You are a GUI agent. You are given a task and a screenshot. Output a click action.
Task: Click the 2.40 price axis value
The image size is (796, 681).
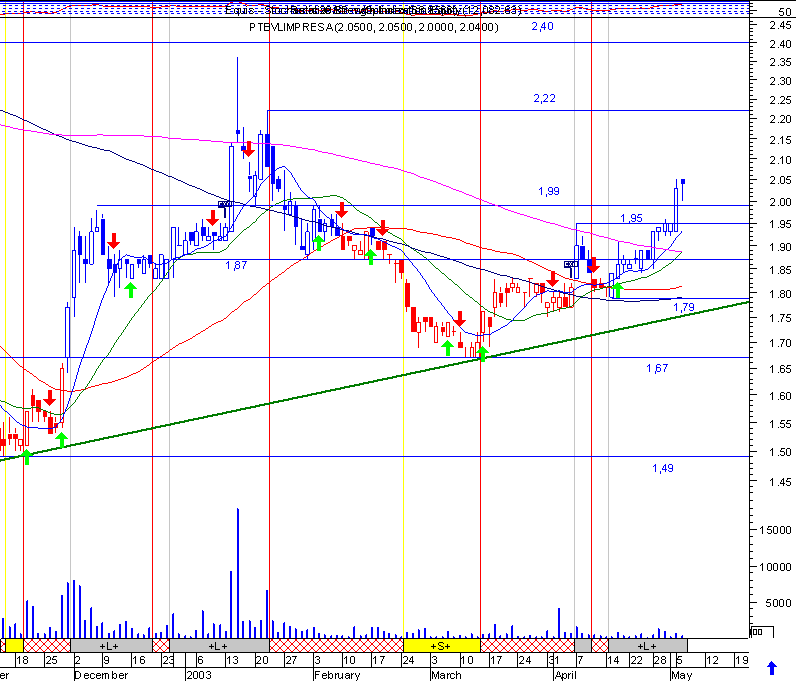coord(780,44)
